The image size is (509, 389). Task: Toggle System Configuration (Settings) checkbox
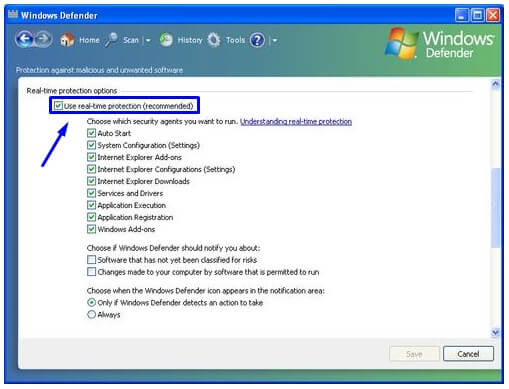91,145
